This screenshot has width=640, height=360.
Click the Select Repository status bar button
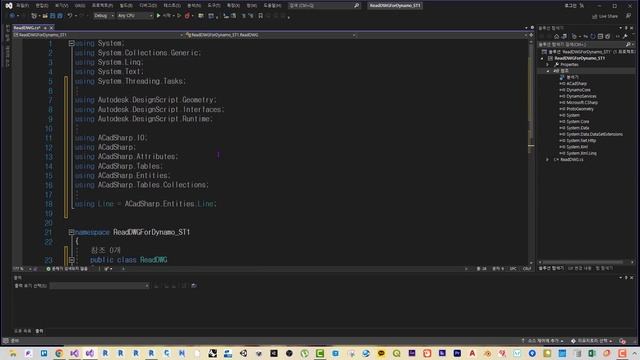click(x=591, y=341)
